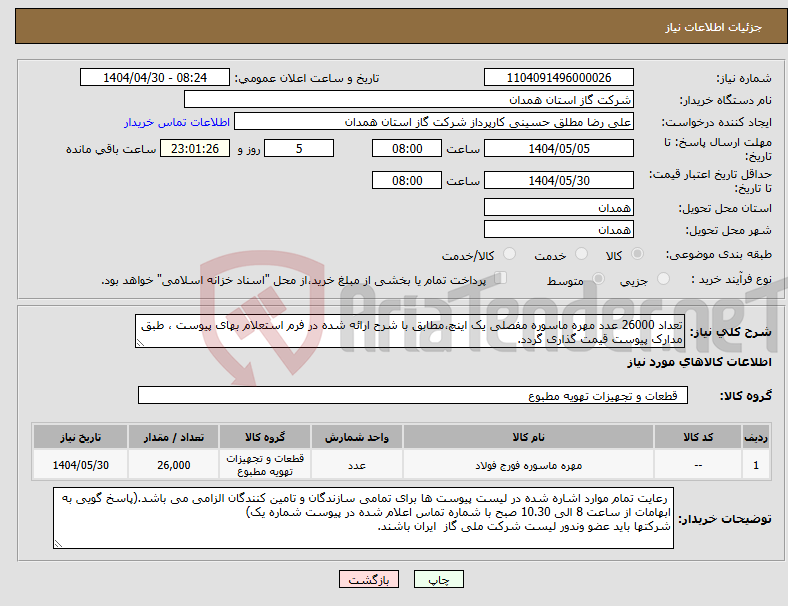Open the اطلاعات تماس خریدار link
This screenshot has width=788, height=606.
(177, 122)
